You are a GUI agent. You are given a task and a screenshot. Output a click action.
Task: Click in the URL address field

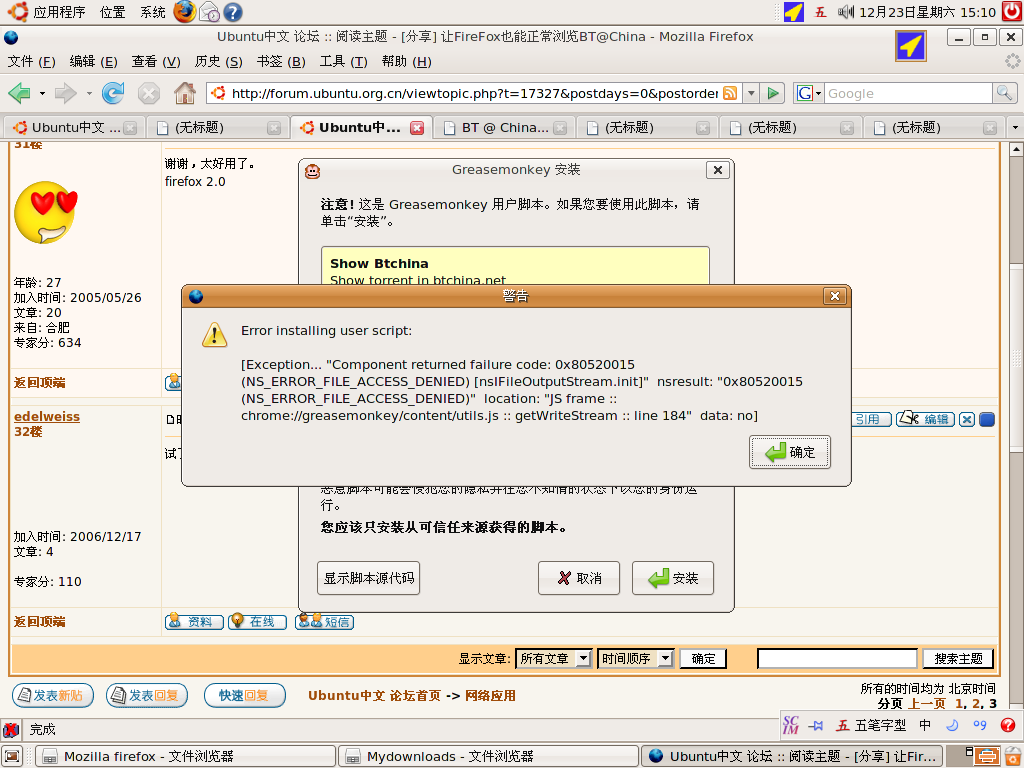coord(474,93)
